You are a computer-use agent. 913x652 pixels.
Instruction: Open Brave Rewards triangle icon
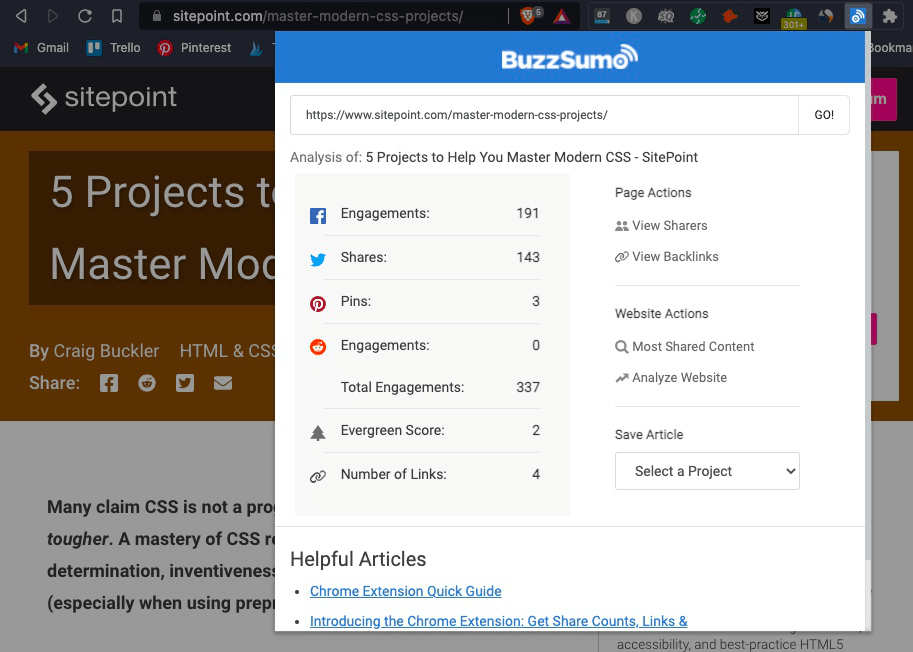pos(561,16)
